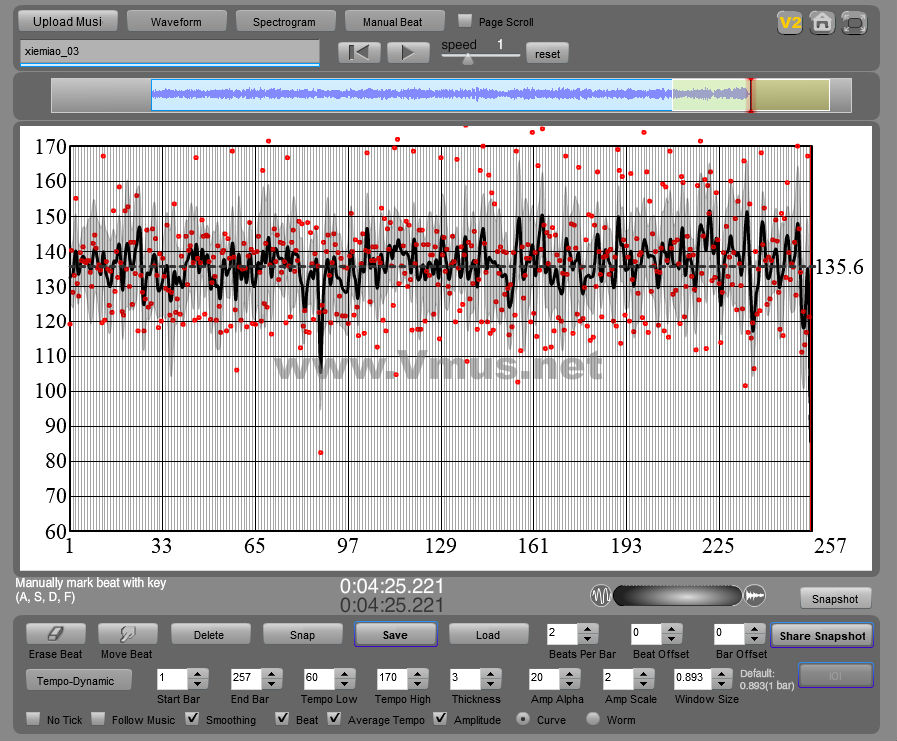Select the Erase Beat tool

click(x=55, y=633)
